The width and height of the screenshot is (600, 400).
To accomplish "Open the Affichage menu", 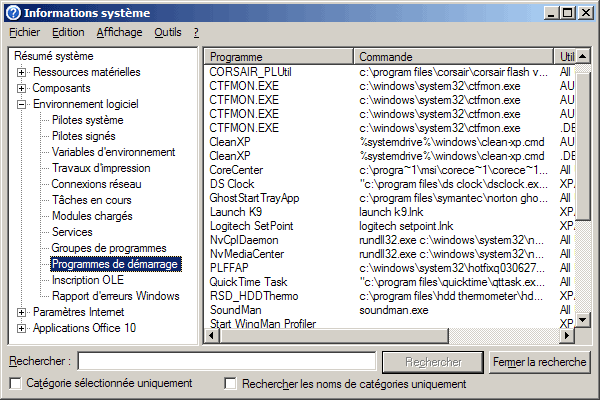I will coord(119,32).
